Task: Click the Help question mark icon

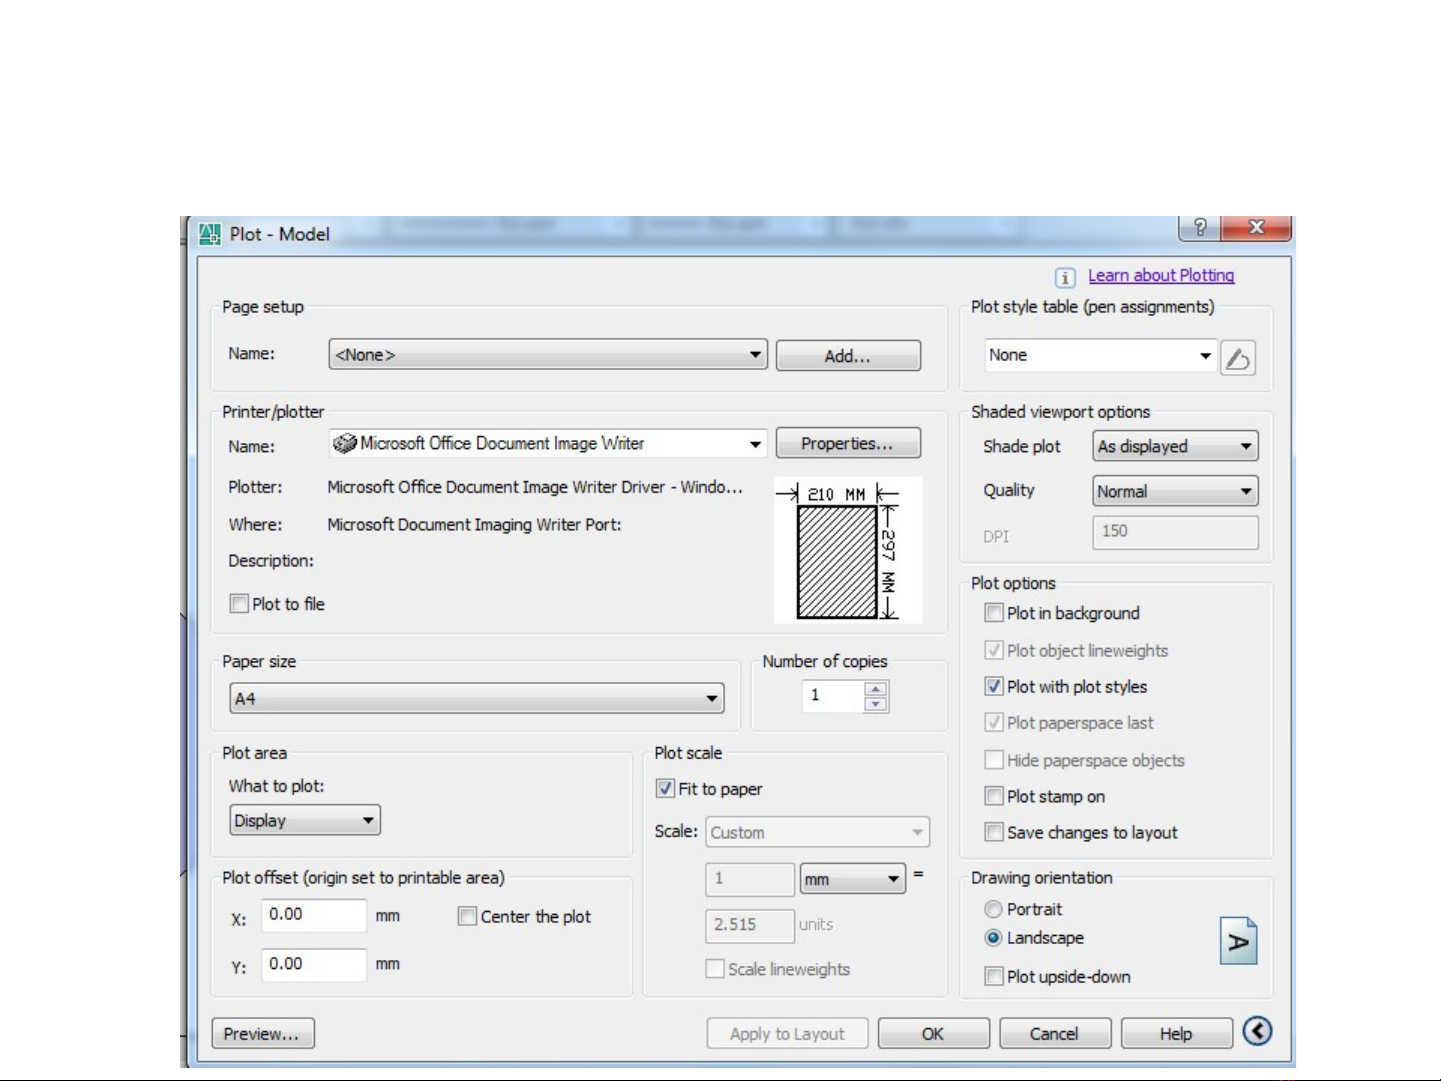Action: (1200, 228)
